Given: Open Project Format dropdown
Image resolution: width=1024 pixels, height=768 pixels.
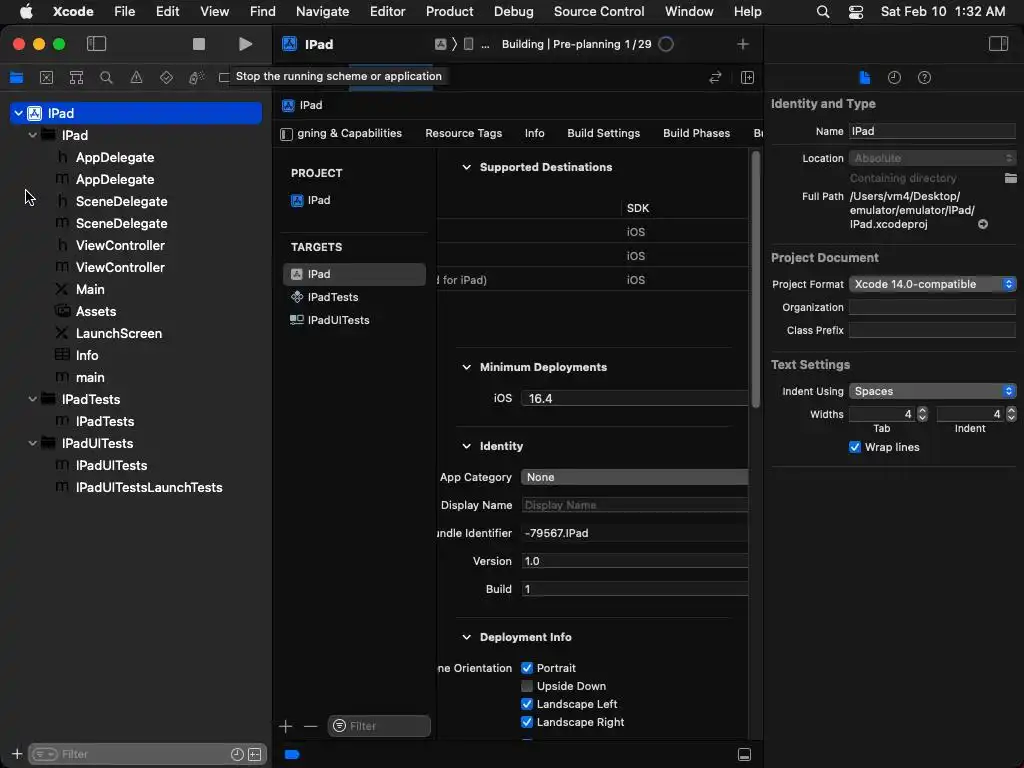Looking at the screenshot, I should [x=933, y=284].
